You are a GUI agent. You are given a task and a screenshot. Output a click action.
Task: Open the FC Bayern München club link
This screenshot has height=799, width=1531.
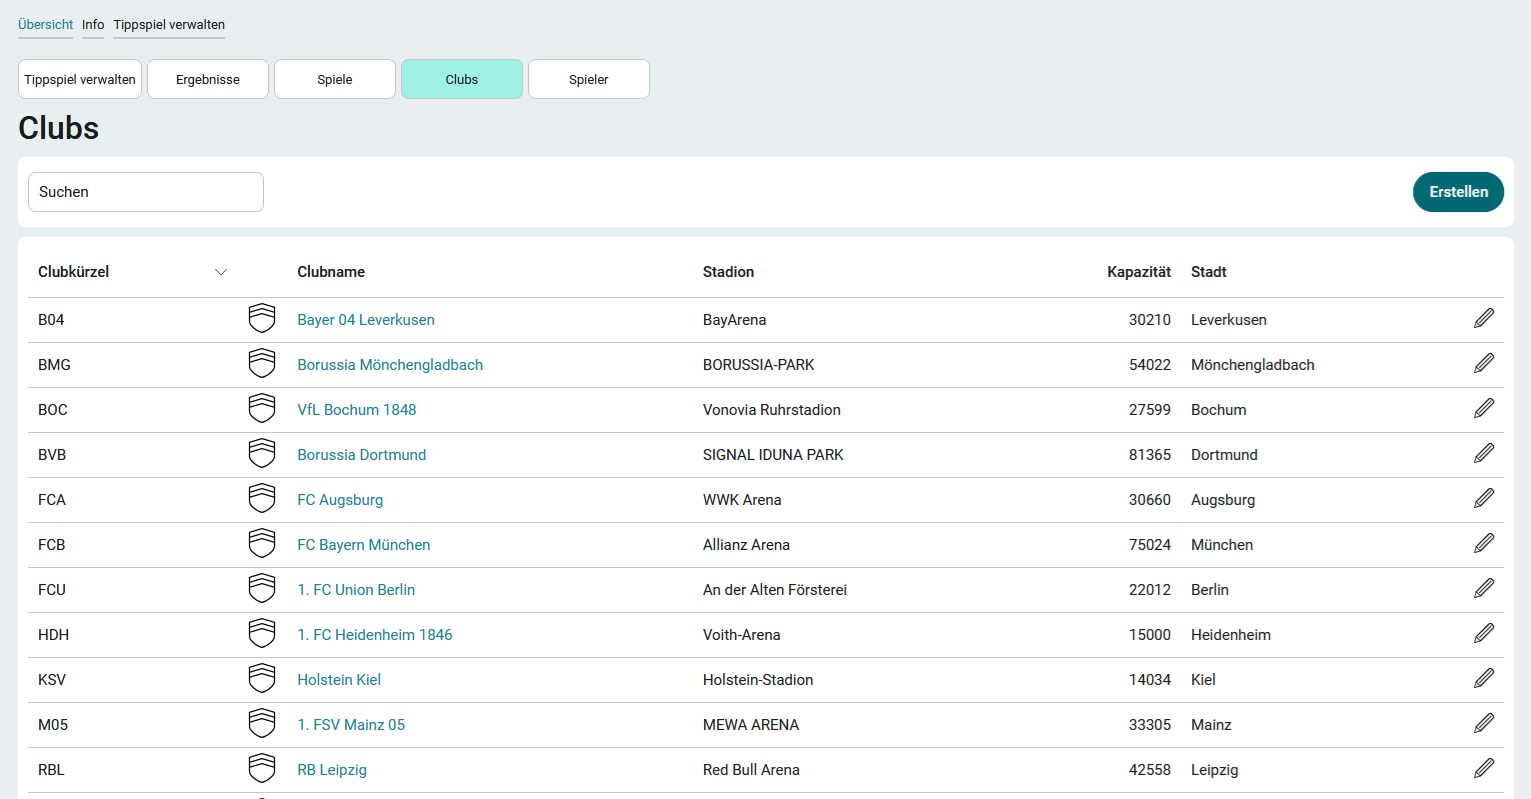364,545
